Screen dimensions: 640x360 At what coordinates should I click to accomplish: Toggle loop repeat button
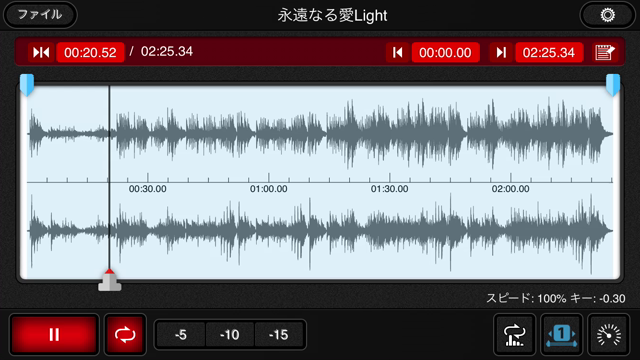tap(125, 335)
